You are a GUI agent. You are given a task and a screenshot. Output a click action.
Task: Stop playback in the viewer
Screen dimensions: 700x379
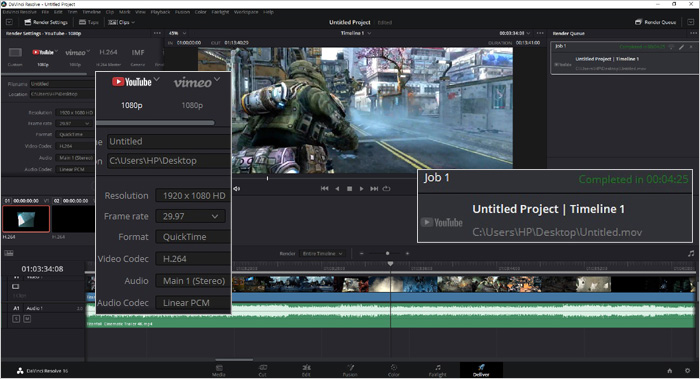pos(350,189)
